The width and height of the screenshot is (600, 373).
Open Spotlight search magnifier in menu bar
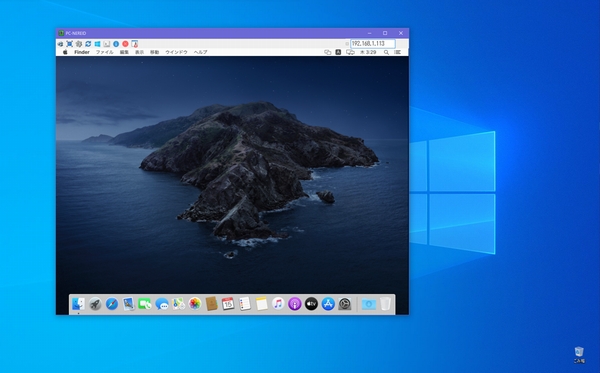(386, 52)
